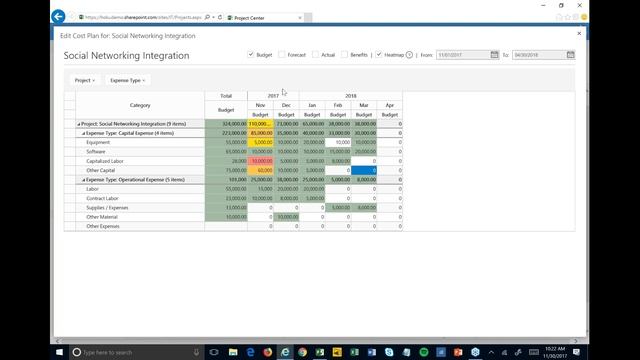
Task: Enable the Actual checkbox
Action: tap(315, 54)
